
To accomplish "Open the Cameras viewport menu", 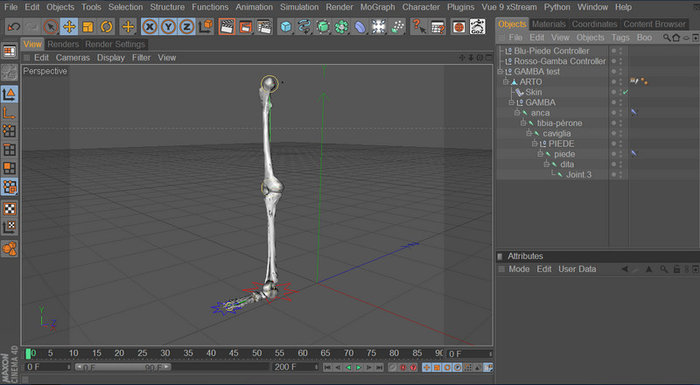I will pos(73,58).
